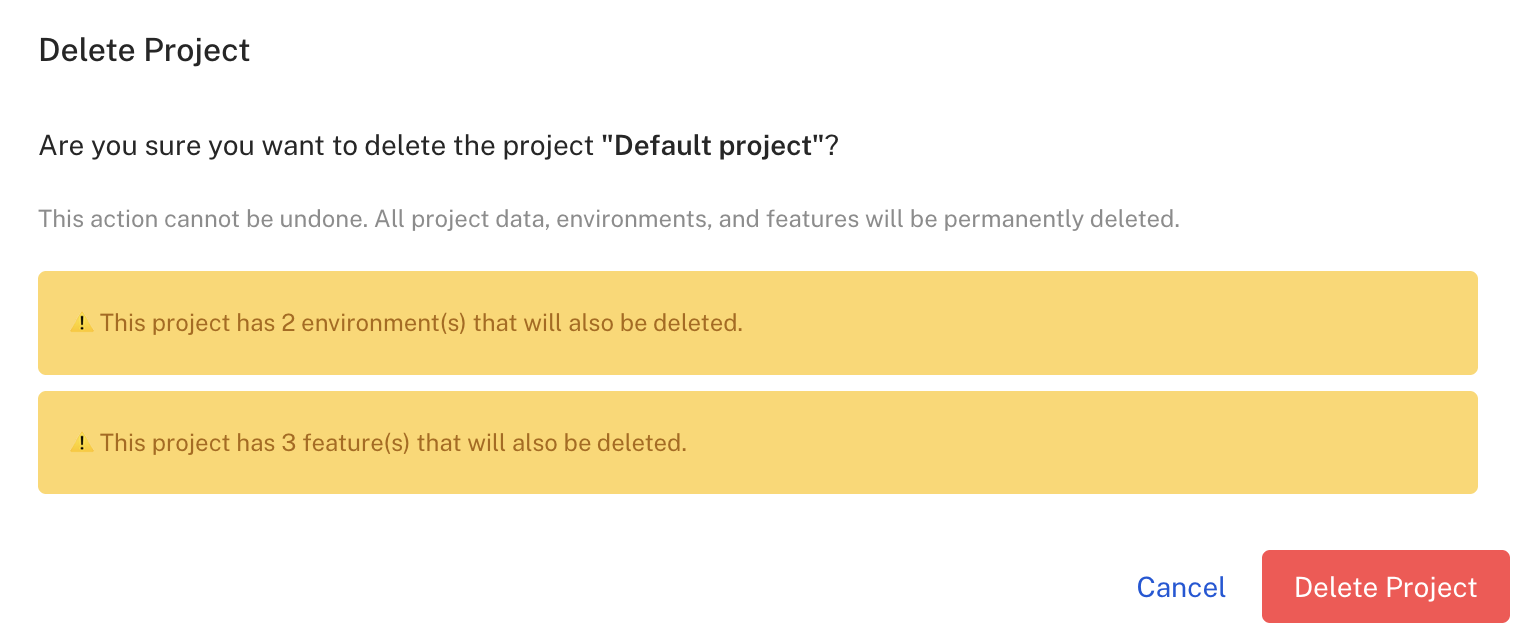This screenshot has width=1518, height=636.
Task: Click the confirmation question sentence
Action: [437, 145]
